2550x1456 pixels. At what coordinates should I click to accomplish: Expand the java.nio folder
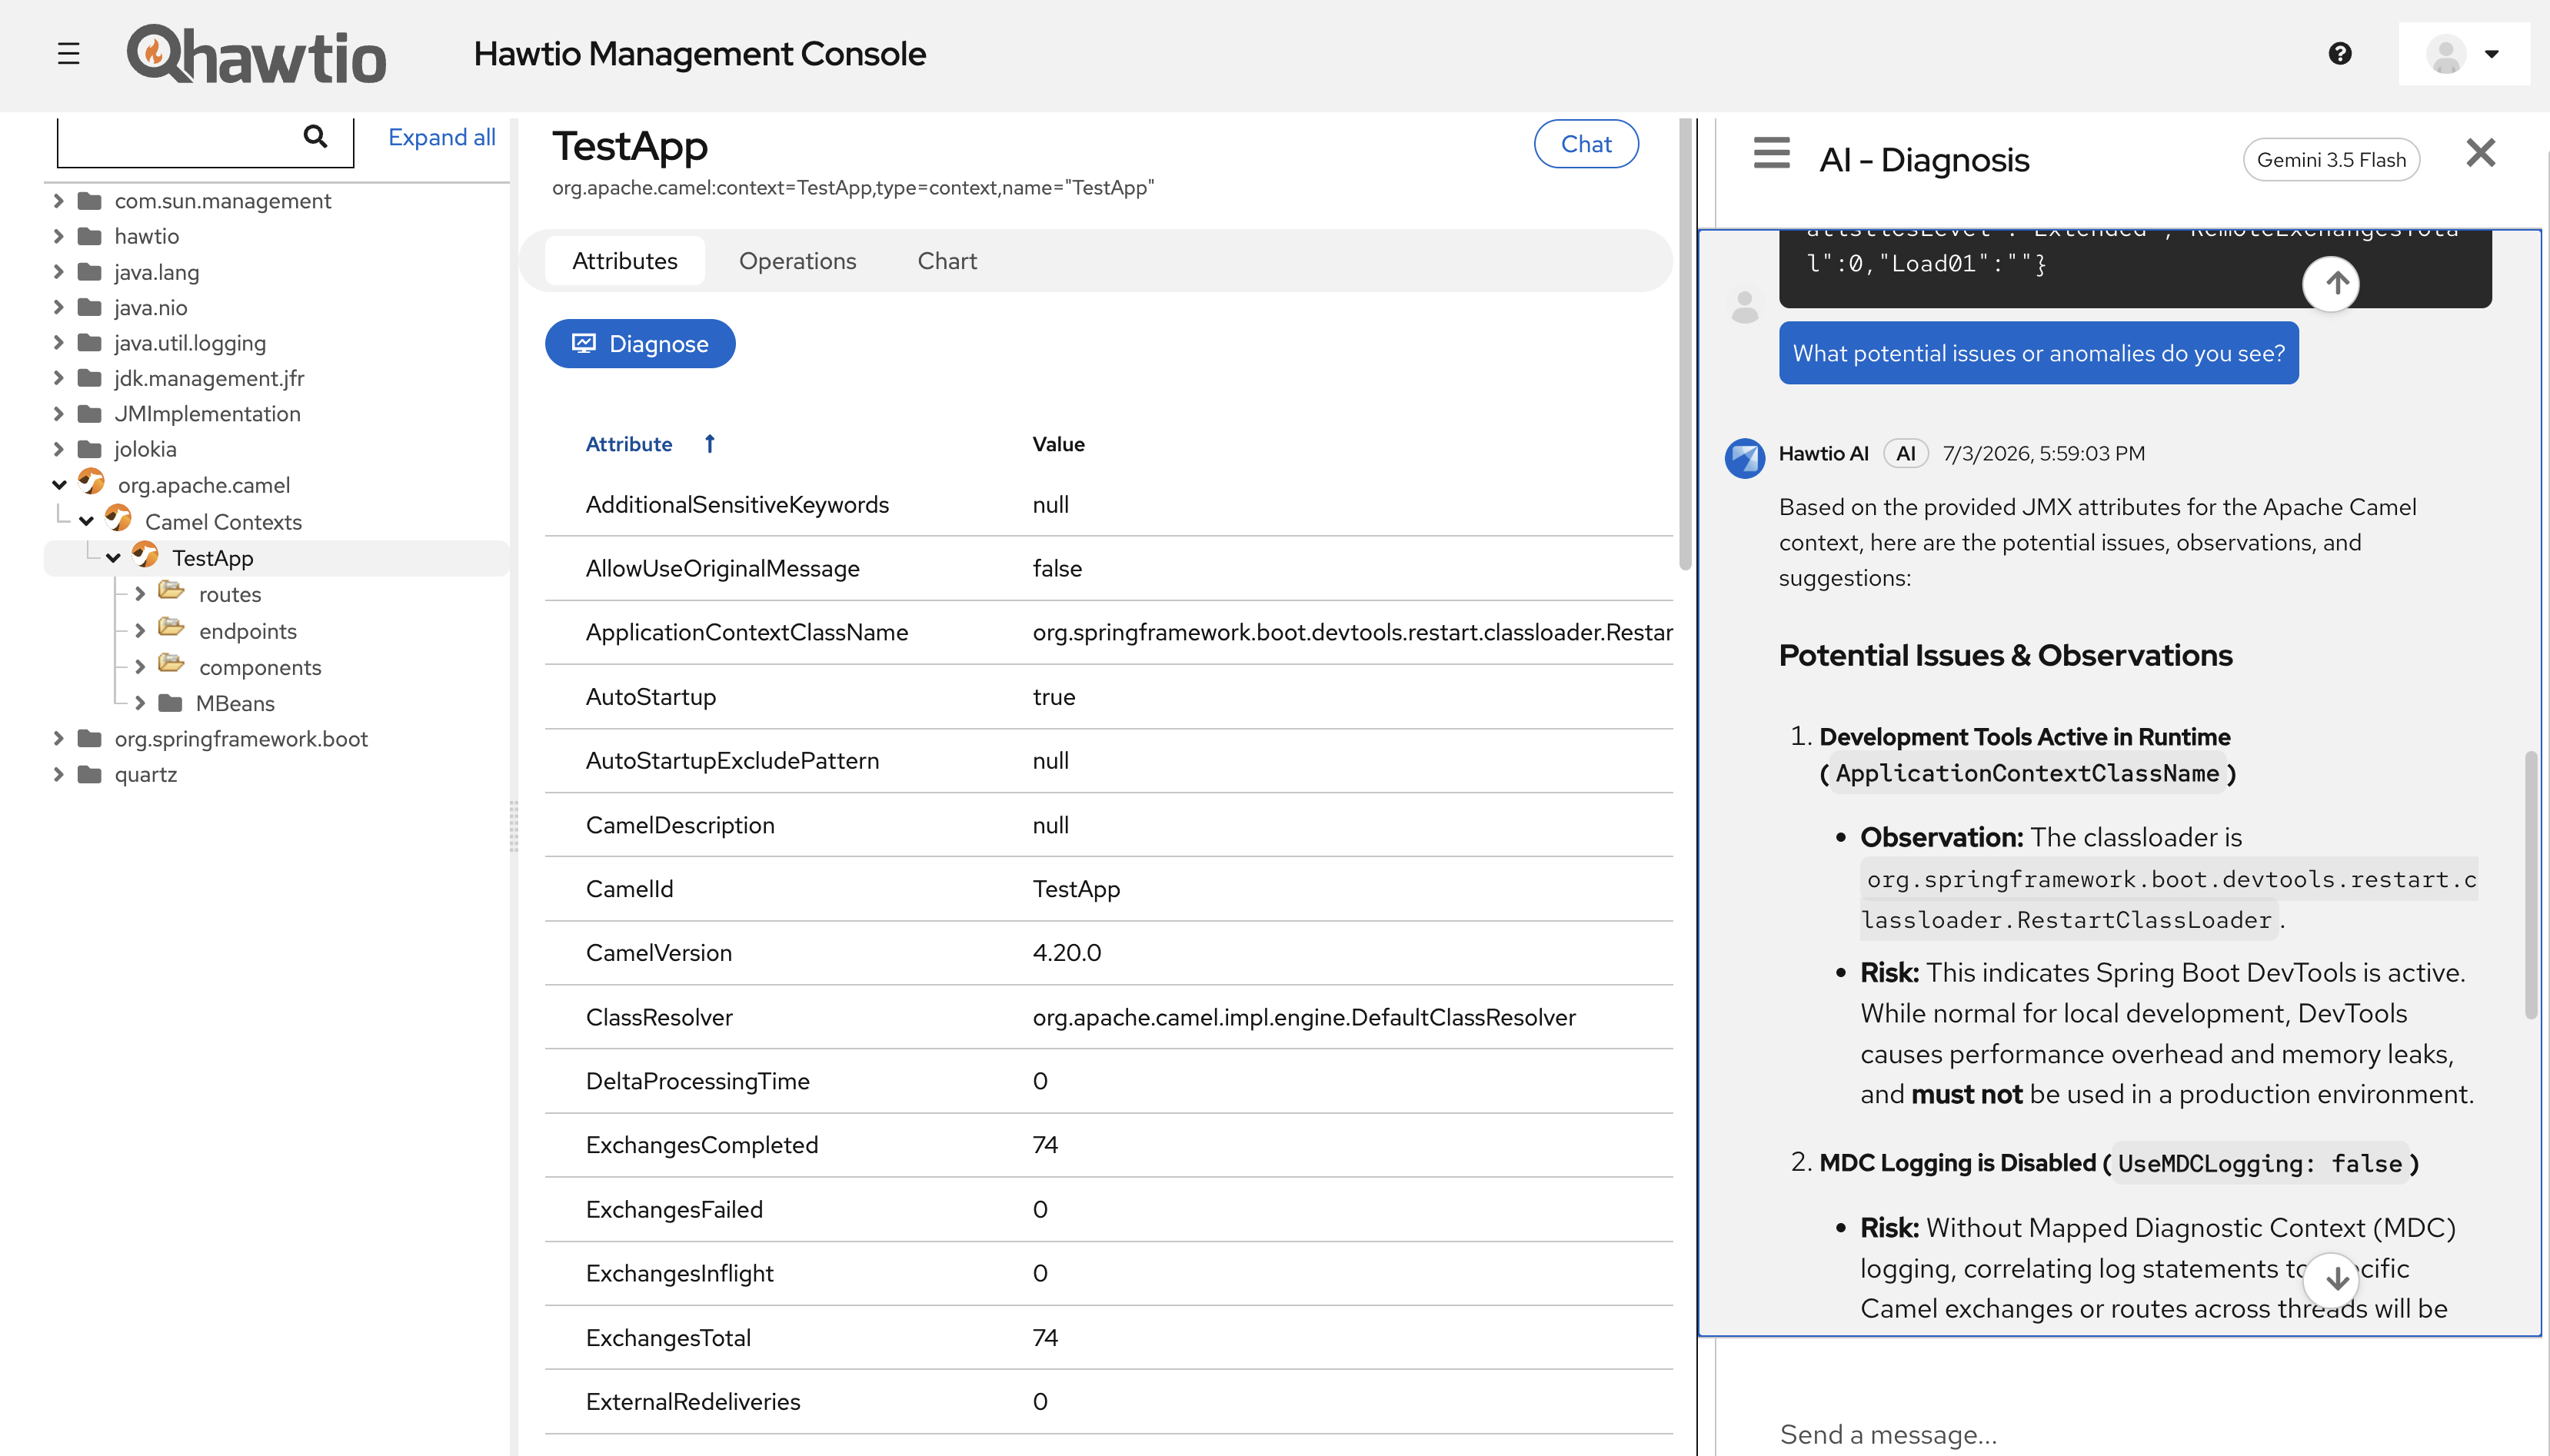[58, 307]
